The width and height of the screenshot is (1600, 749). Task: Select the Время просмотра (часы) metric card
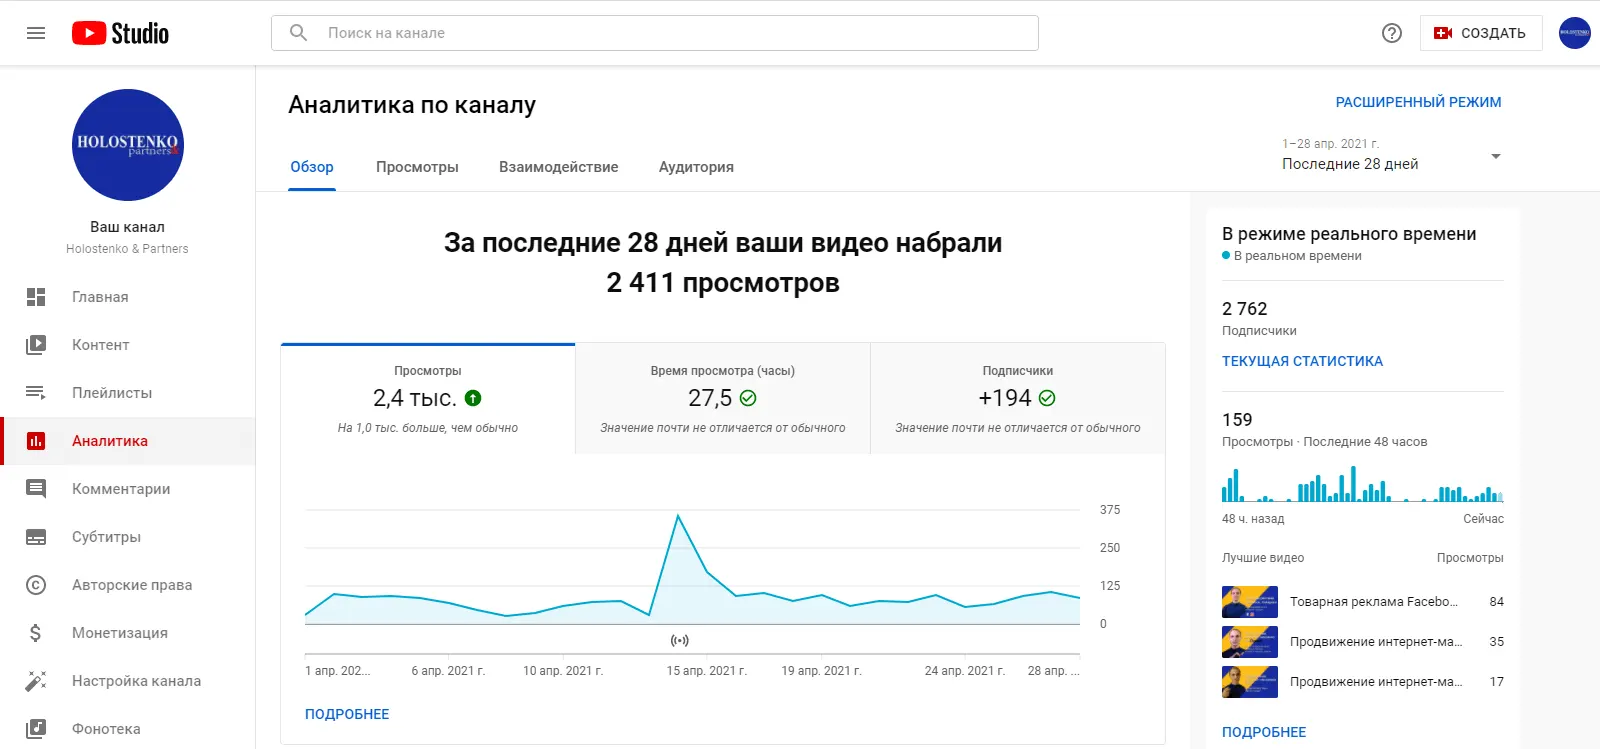tap(723, 399)
